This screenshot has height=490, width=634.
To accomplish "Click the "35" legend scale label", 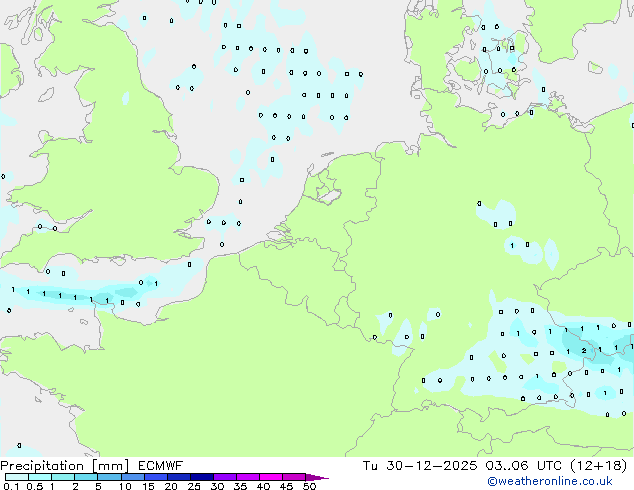I will [x=240, y=486].
